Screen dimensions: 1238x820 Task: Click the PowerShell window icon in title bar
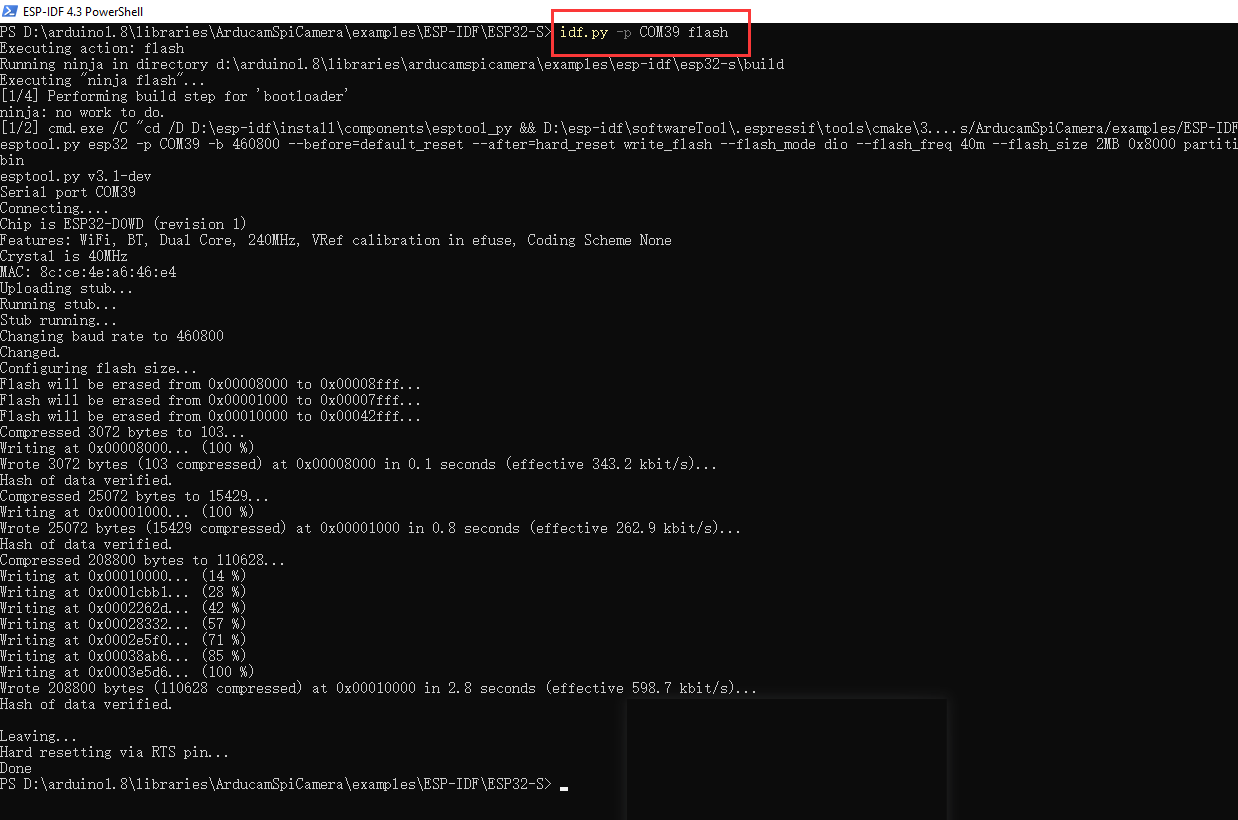(x=11, y=12)
